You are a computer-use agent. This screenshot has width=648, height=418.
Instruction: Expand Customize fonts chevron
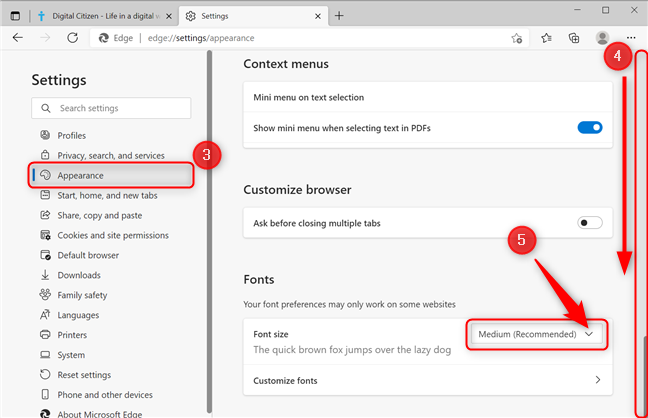point(598,380)
